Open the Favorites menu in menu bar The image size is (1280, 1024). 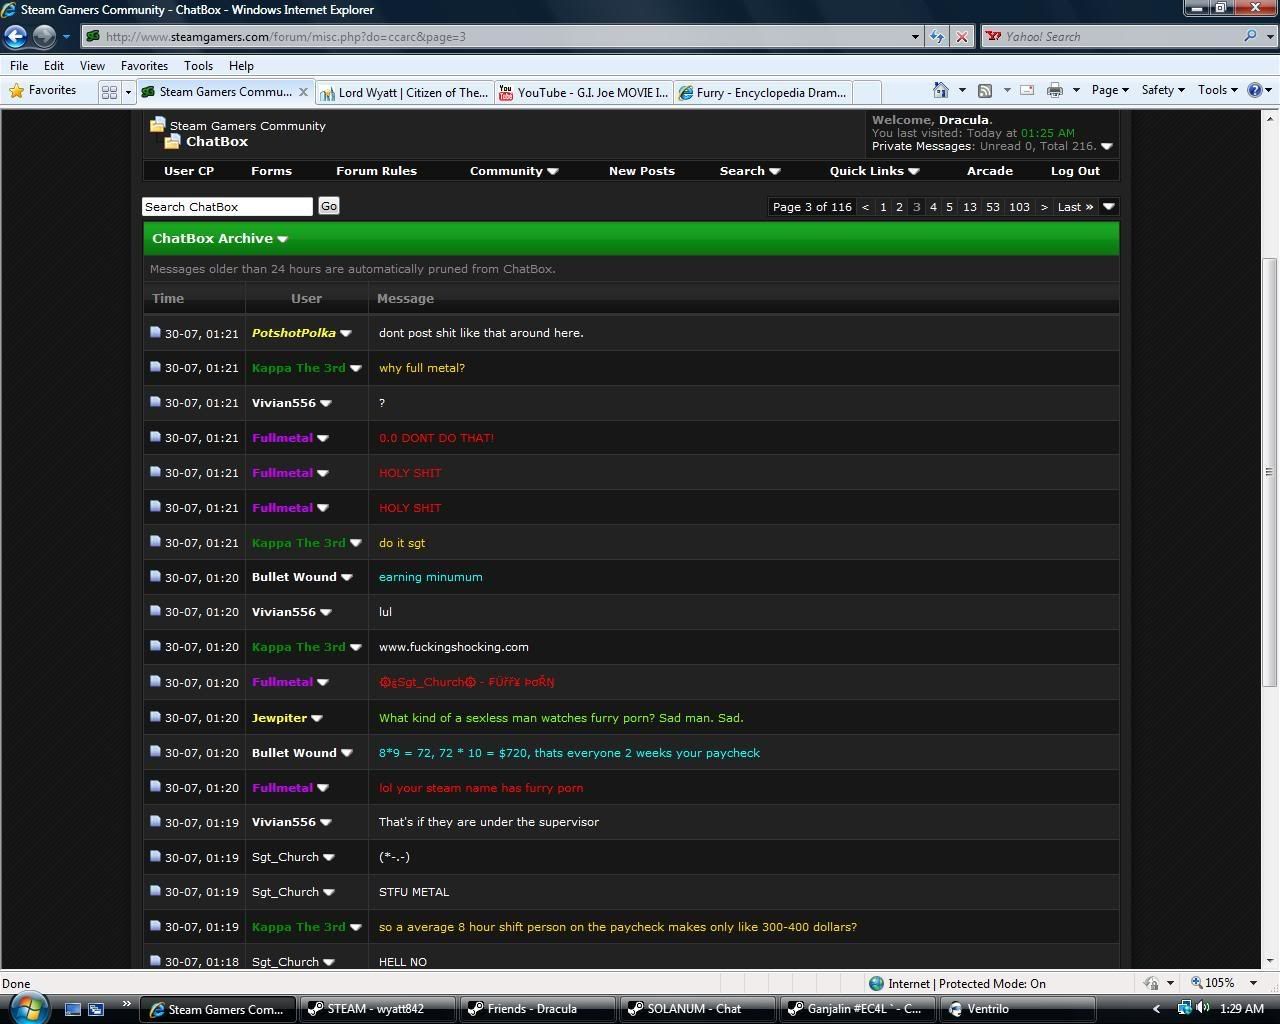click(x=144, y=65)
